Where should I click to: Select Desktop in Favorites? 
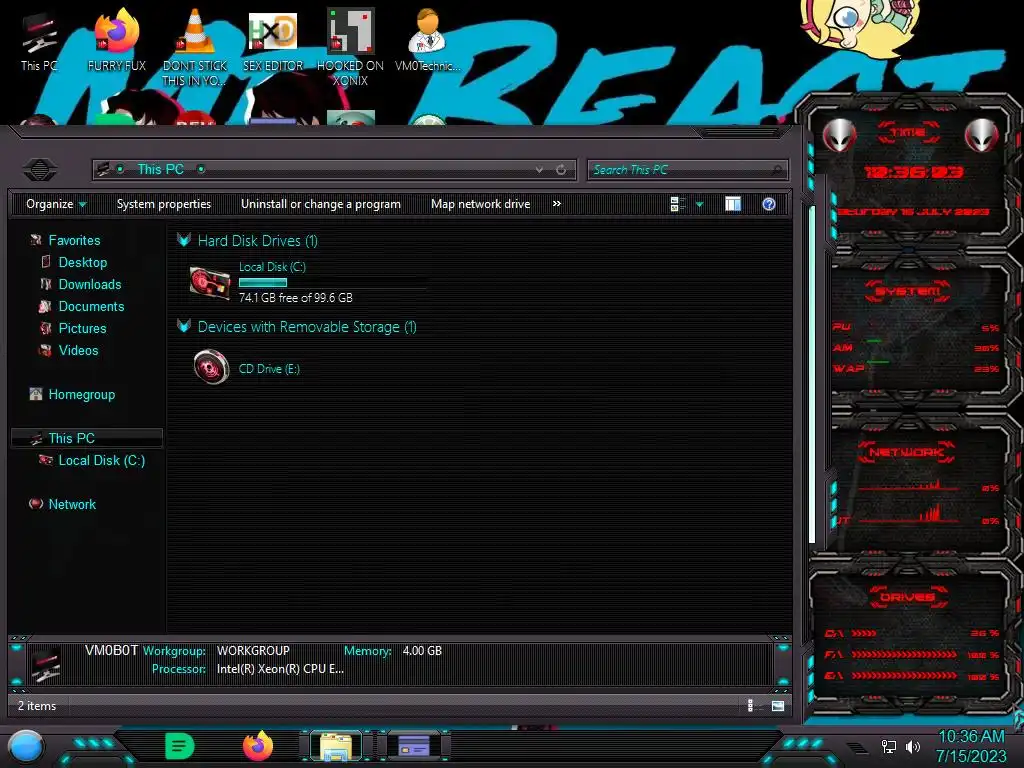coord(83,263)
